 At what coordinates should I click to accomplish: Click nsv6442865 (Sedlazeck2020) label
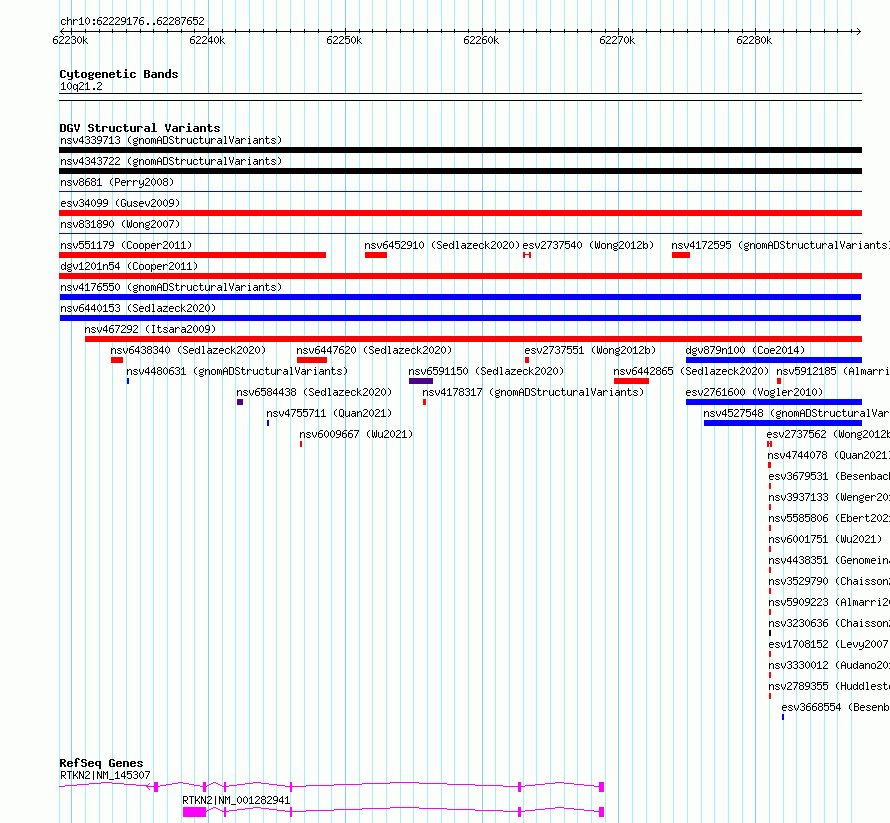pyautogui.click(x=691, y=371)
